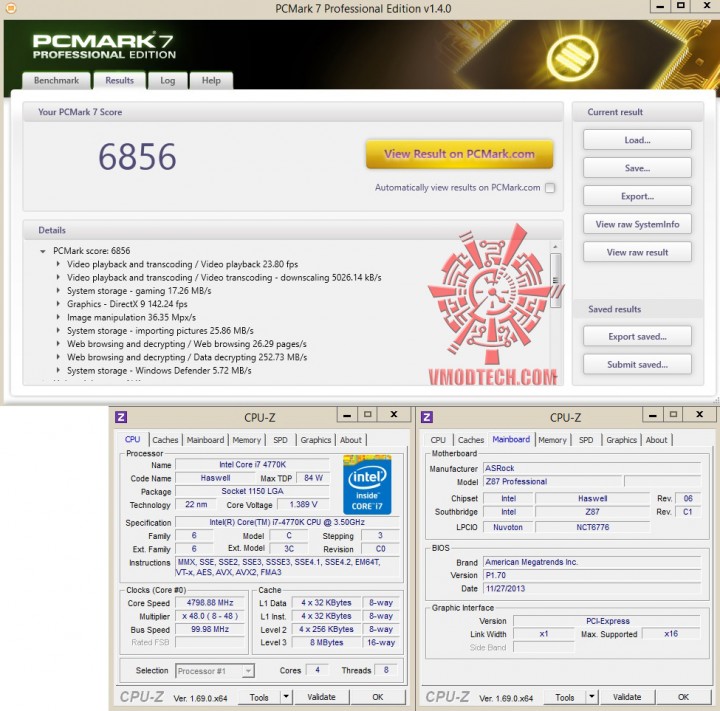
Task: Open Graphics tab in right CPU-Z window
Action: click(622, 440)
